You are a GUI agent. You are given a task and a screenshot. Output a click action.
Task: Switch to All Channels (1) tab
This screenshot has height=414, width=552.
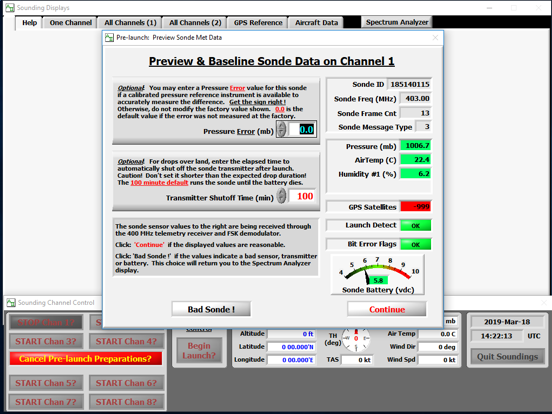(x=130, y=23)
